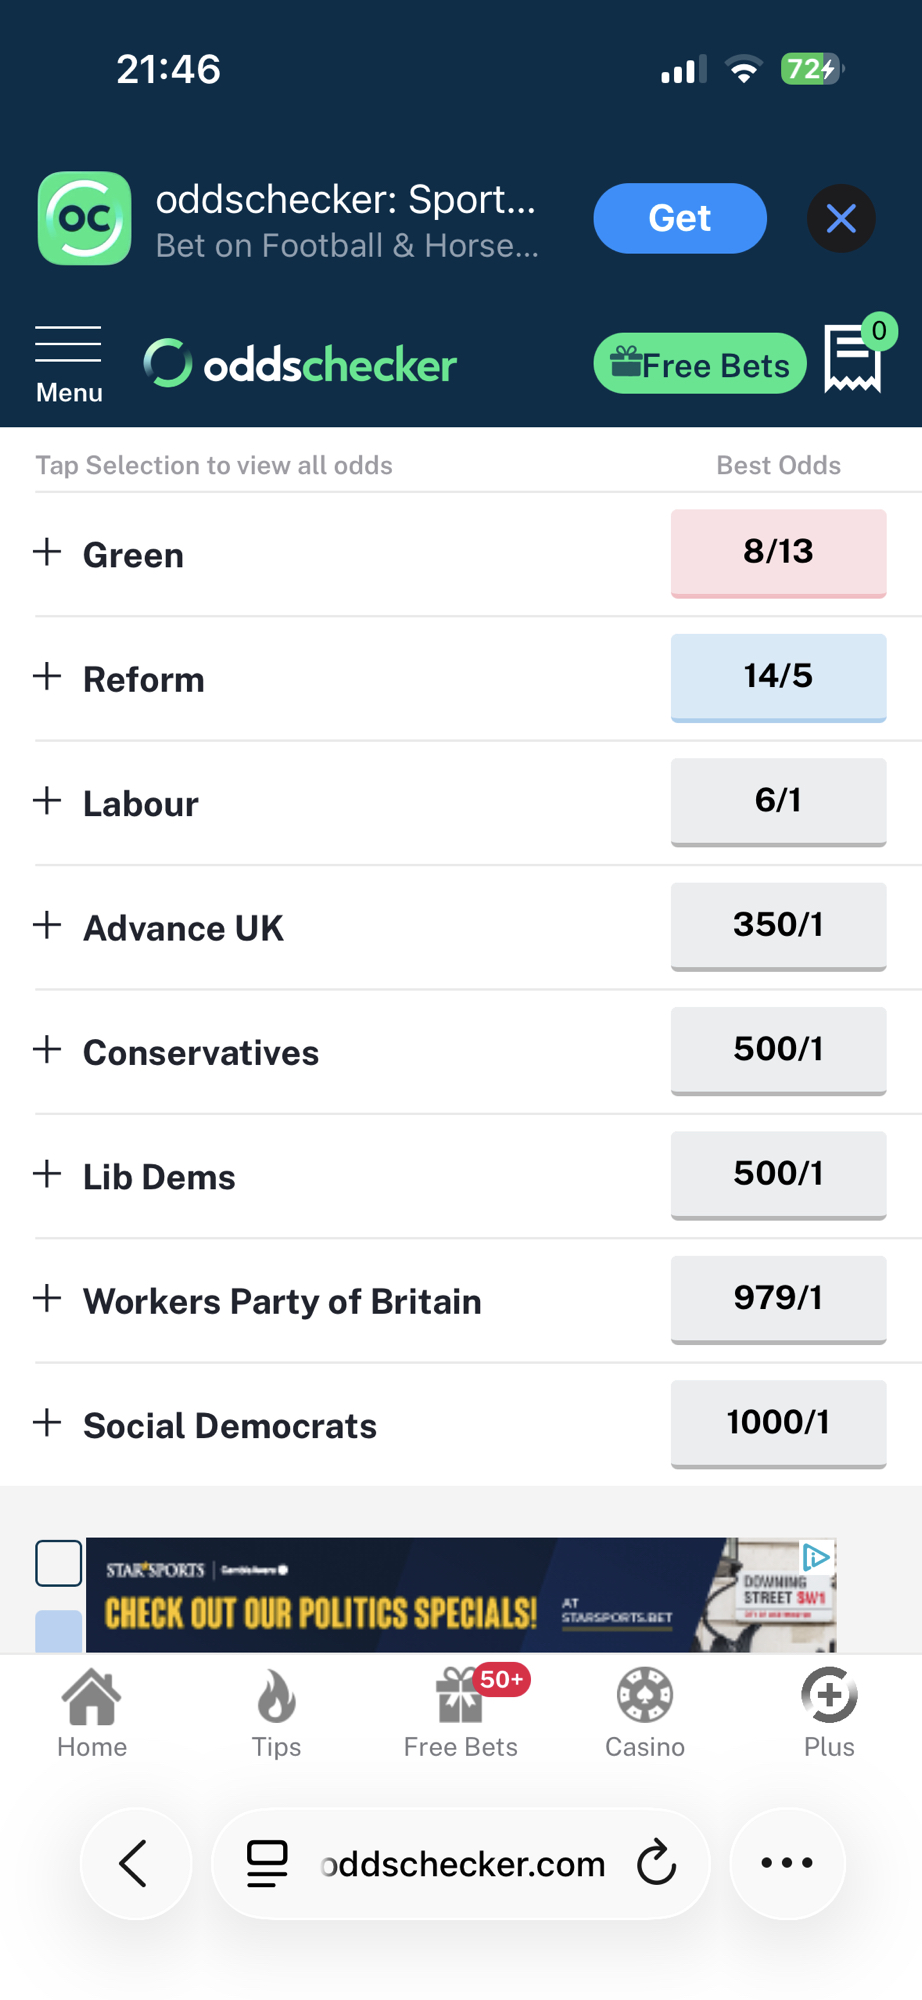Expand the Labour selection row
The image size is (922, 2000).
coord(47,802)
